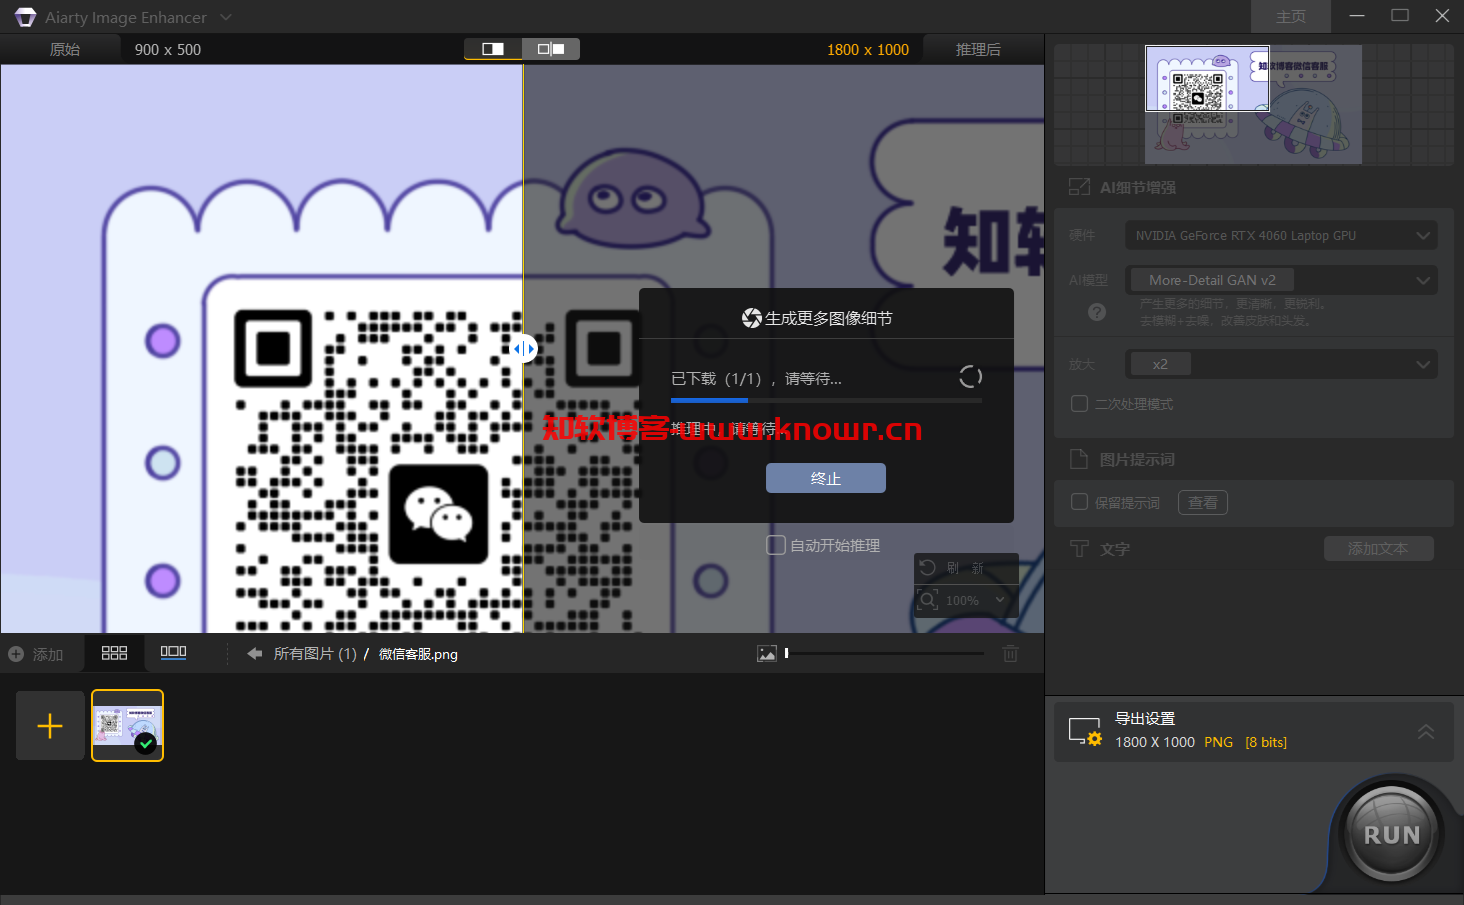Enable 自动开始推理 auto-start checkbox
The height and width of the screenshot is (905, 1464).
click(776, 545)
